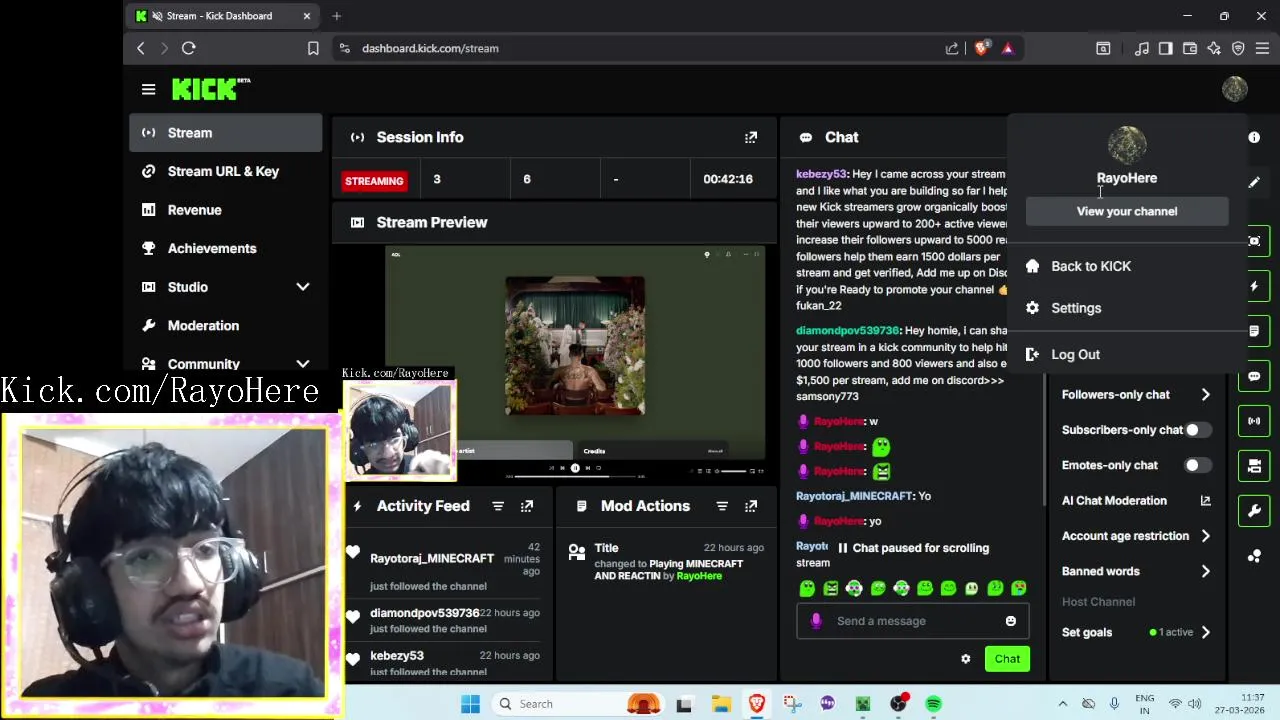This screenshot has width=1280, height=720.
Task: Open Account age restriction chevron
Action: (1205, 536)
